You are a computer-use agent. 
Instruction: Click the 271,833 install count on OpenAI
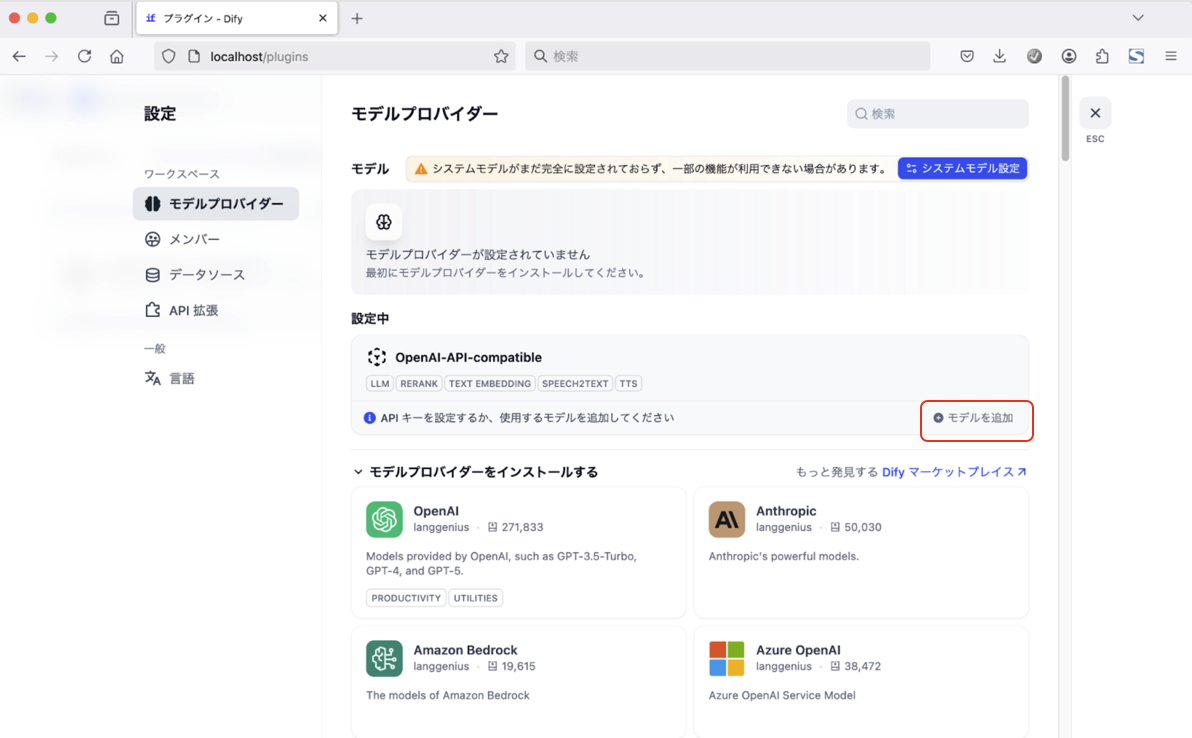pos(522,527)
